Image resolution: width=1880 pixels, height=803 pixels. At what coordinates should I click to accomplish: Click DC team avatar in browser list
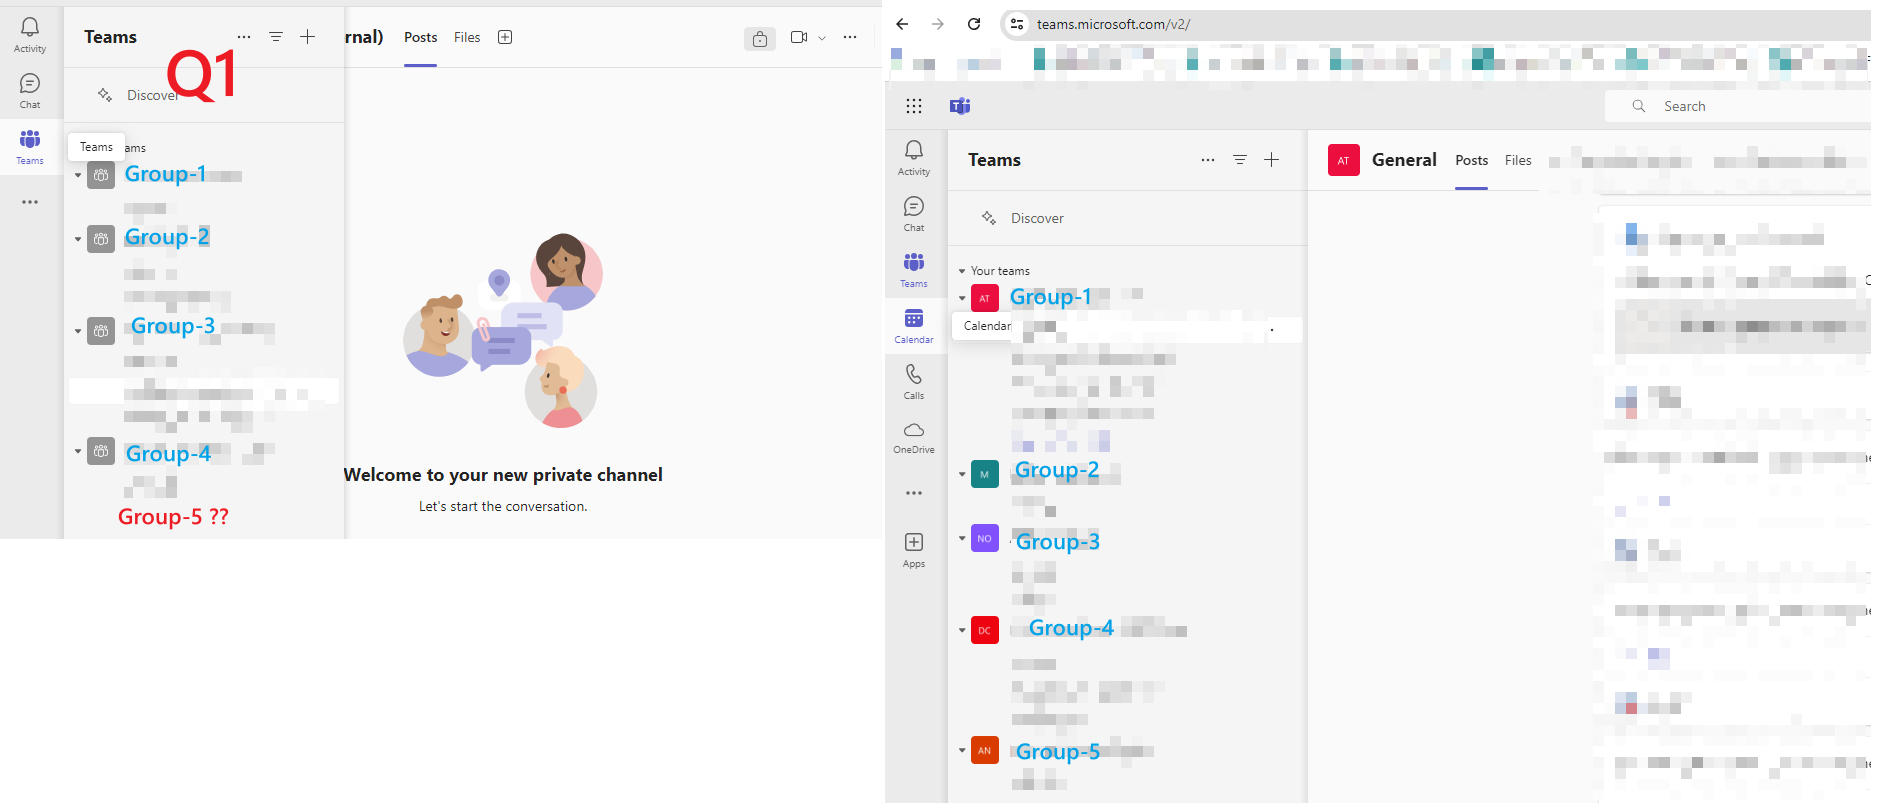point(985,630)
